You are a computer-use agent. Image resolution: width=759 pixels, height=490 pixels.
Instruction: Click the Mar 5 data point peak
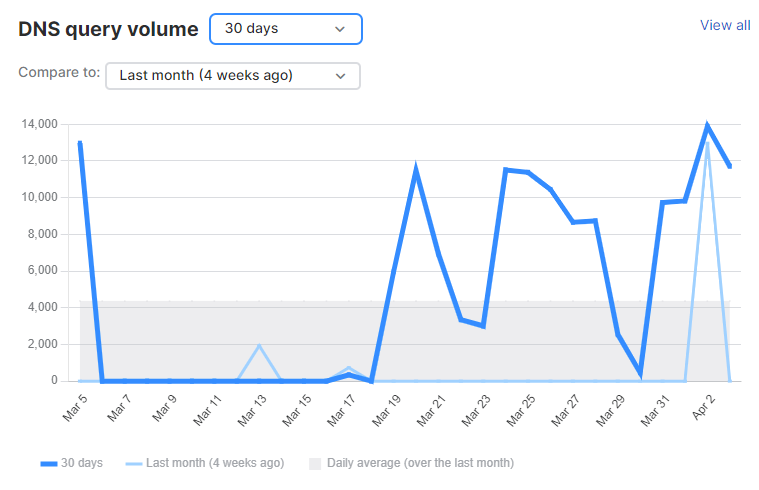pos(79,143)
